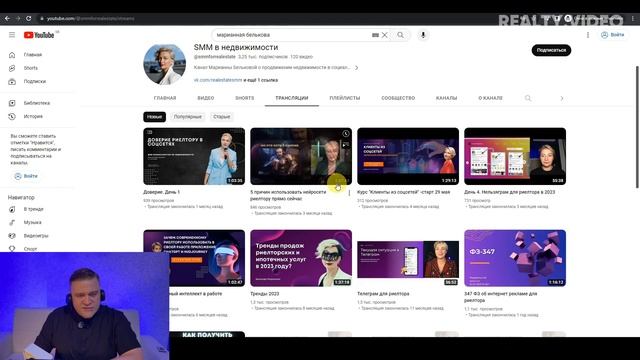Click title '347 ФЗ об интернет рекламе'
The image size is (640, 360).
point(501,297)
